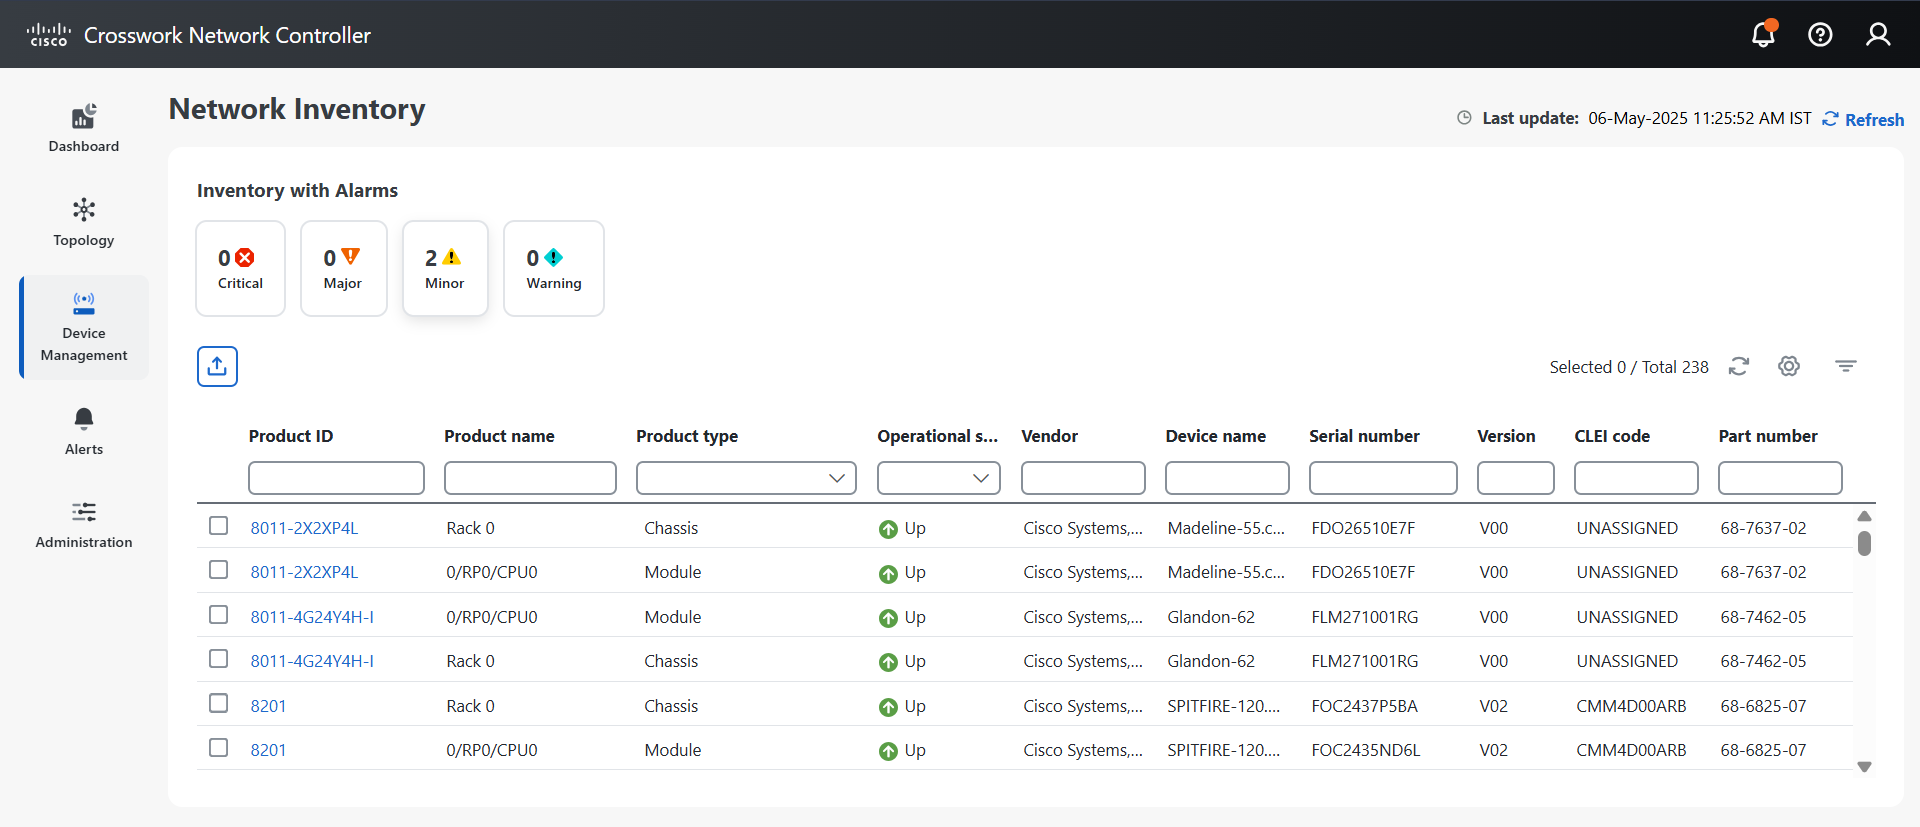This screenshot has height=827, width=1920.
Task: Open 8011-2X2XP4L link in Rack 0 row
Action: point(304,528)
